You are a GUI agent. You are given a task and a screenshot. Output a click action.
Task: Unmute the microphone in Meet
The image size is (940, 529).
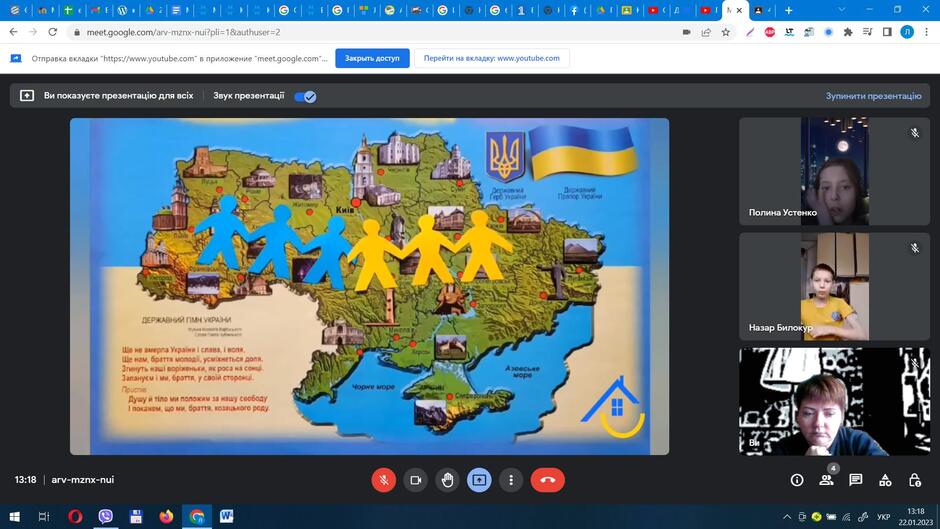coord(384,480)
